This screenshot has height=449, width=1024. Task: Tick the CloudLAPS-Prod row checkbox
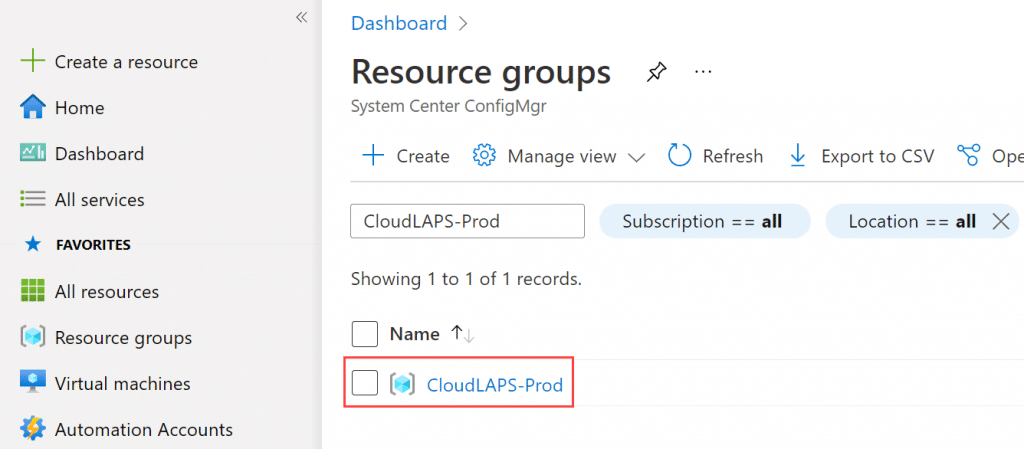[364, 382]
